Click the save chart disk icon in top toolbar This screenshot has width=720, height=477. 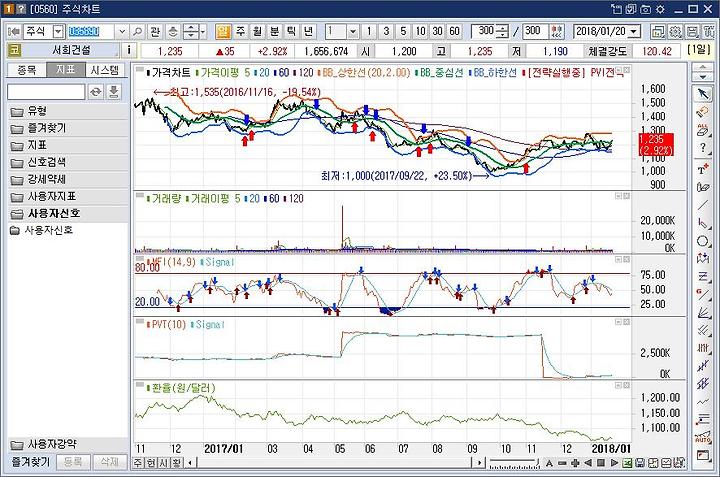tap(692, 32)
